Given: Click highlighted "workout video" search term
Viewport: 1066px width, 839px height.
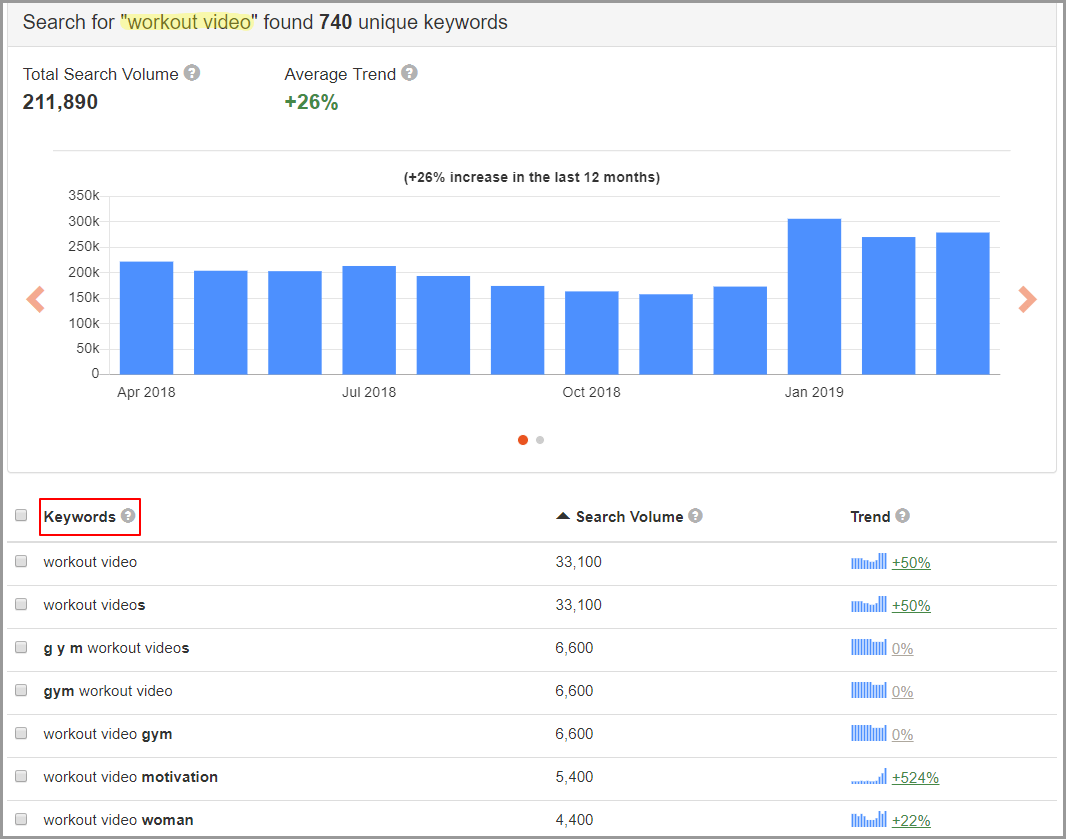Looking at the screenshot, I should [x=189, y=22].
